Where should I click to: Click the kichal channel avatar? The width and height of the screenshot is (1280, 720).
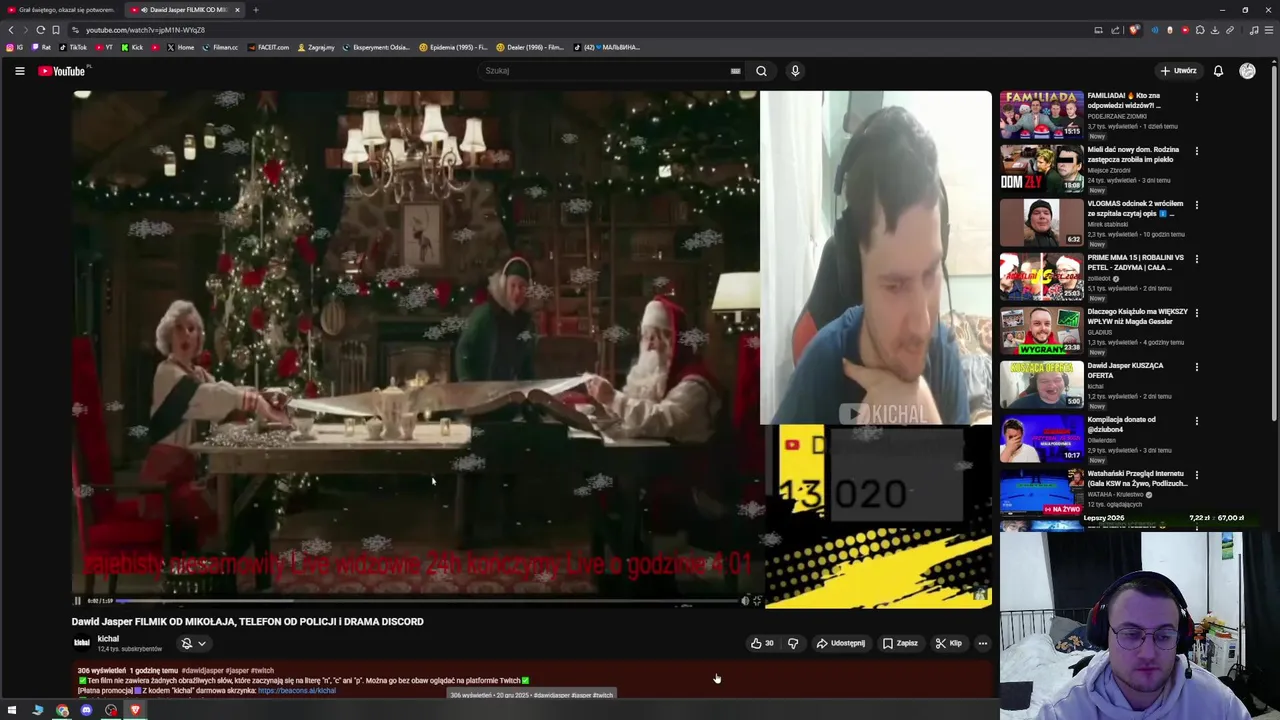click(x=82, y=643)
